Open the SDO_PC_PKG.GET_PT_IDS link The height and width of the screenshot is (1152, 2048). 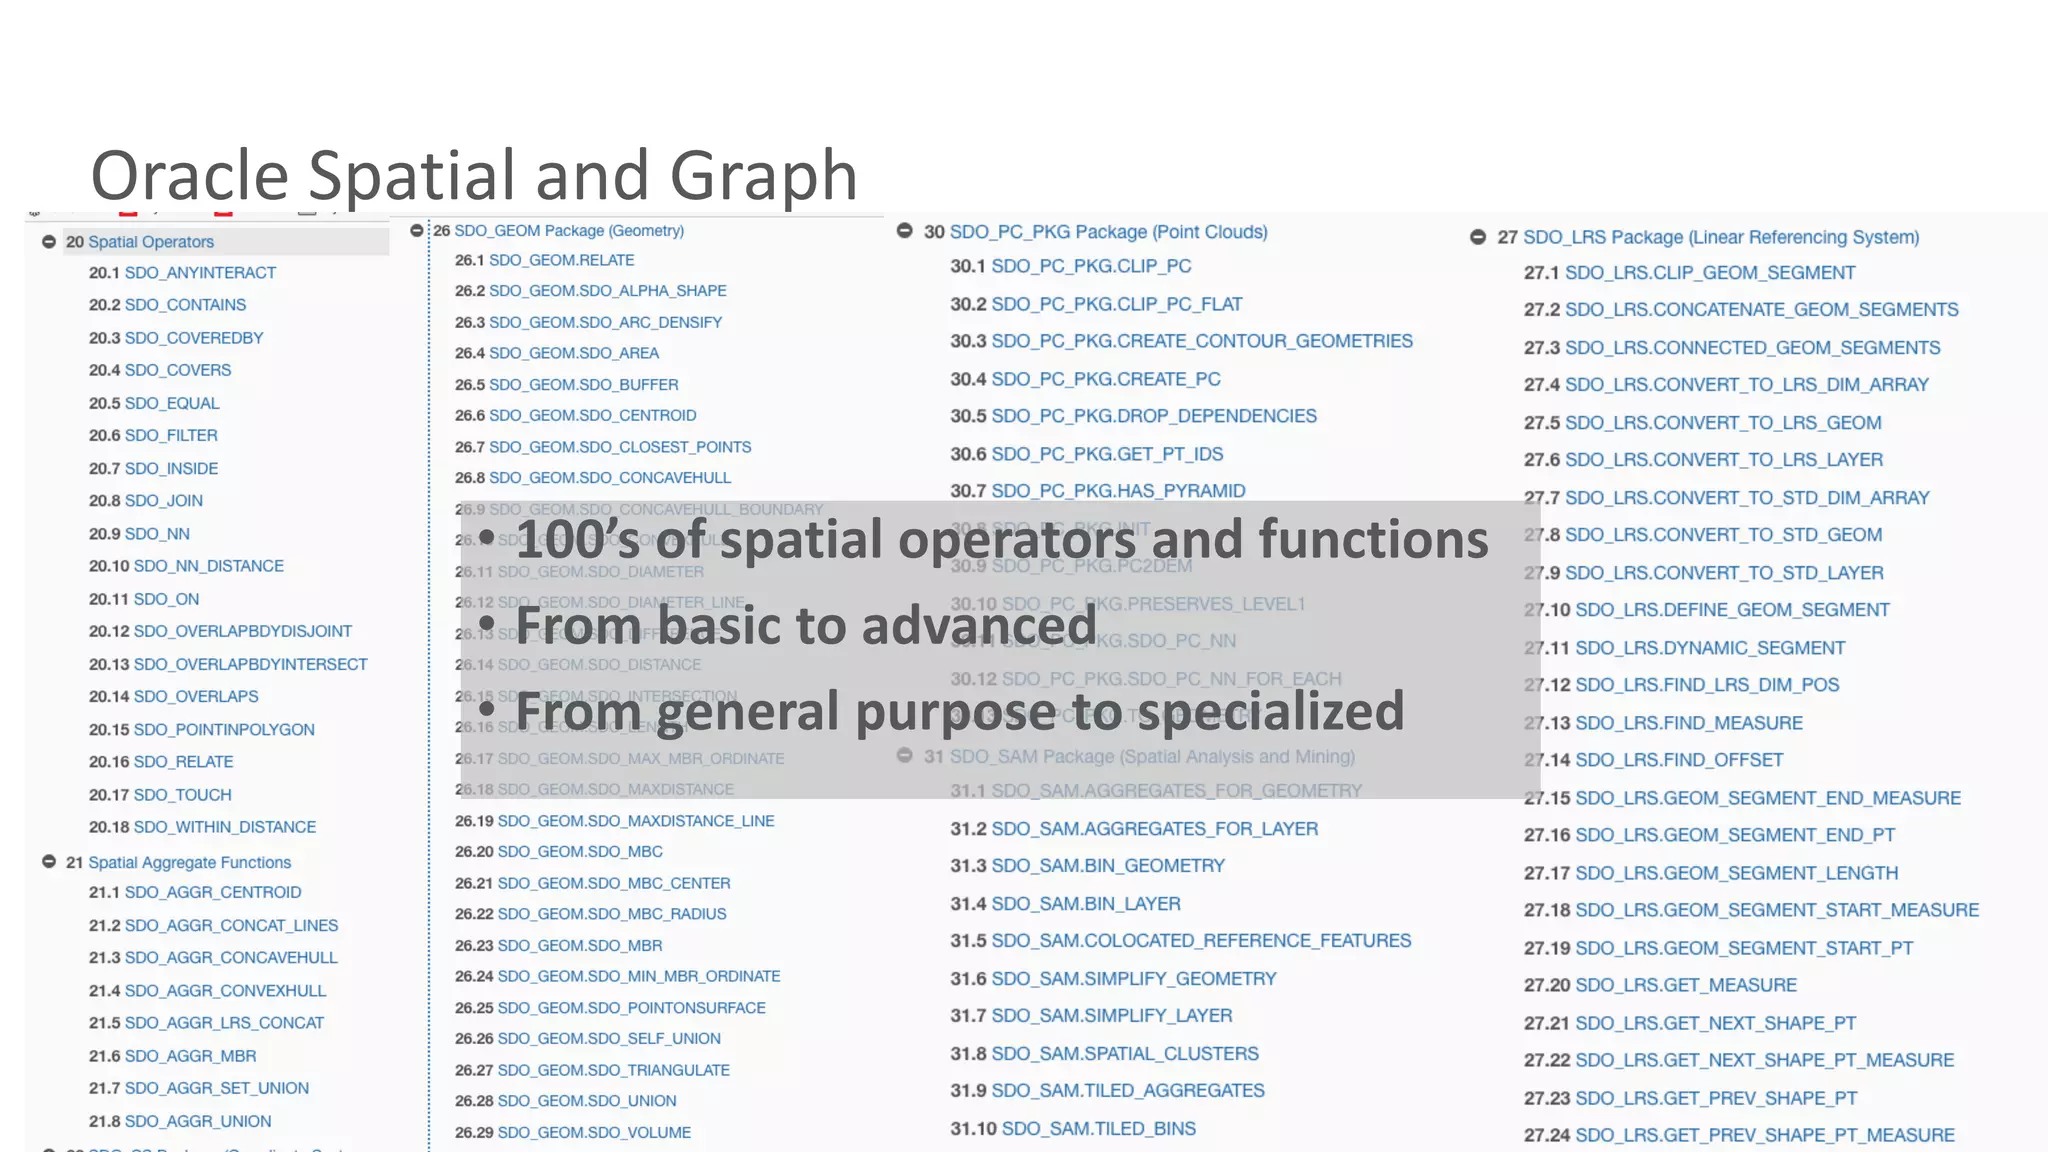click(x=1108, y=454)
